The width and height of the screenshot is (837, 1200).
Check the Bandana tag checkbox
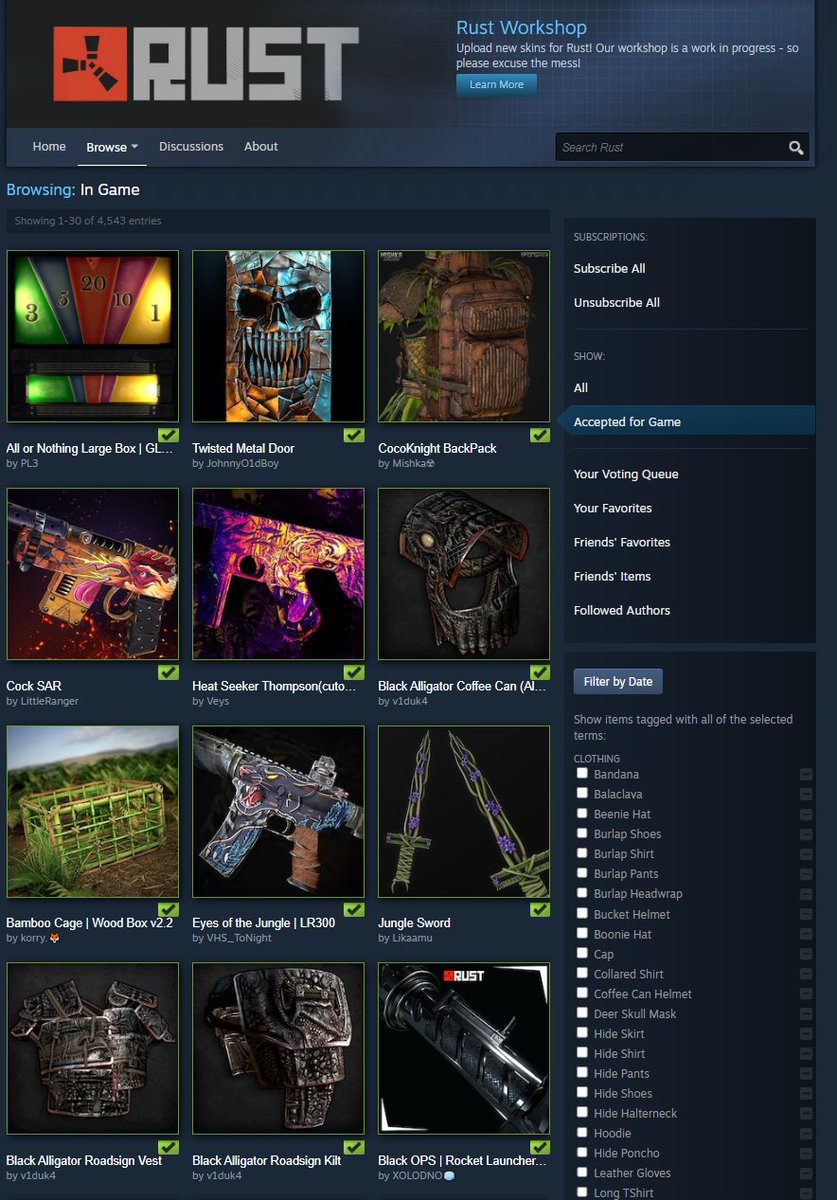[582, 773]
